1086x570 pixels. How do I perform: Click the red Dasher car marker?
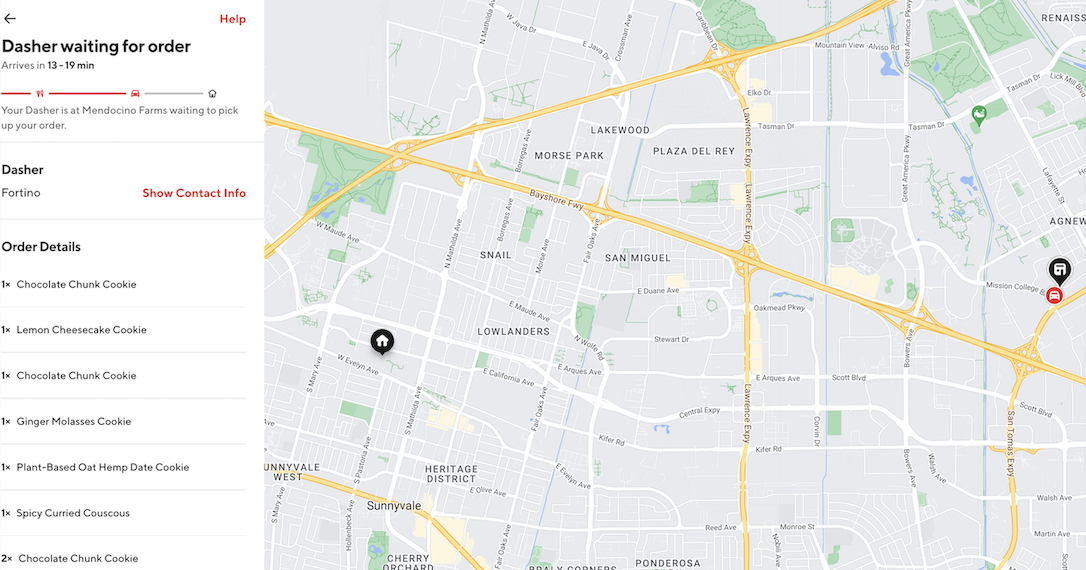(1054, 296)
